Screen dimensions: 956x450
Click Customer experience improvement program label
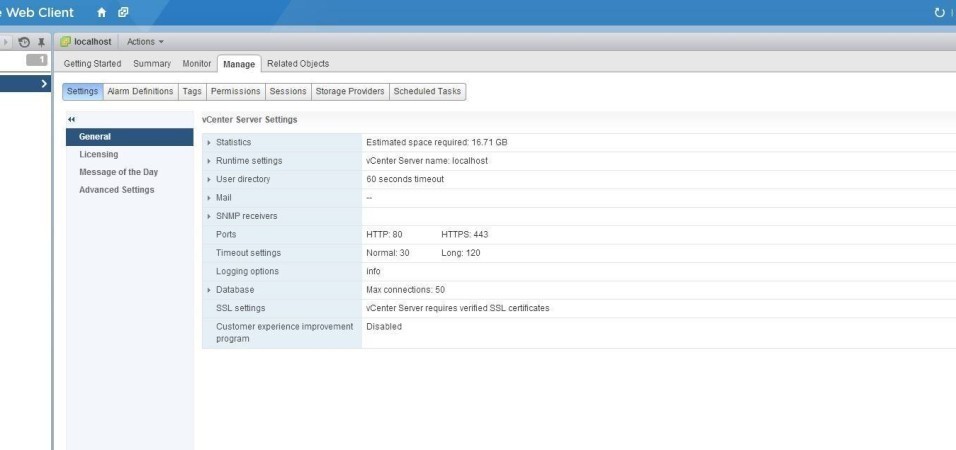point(285,333)
